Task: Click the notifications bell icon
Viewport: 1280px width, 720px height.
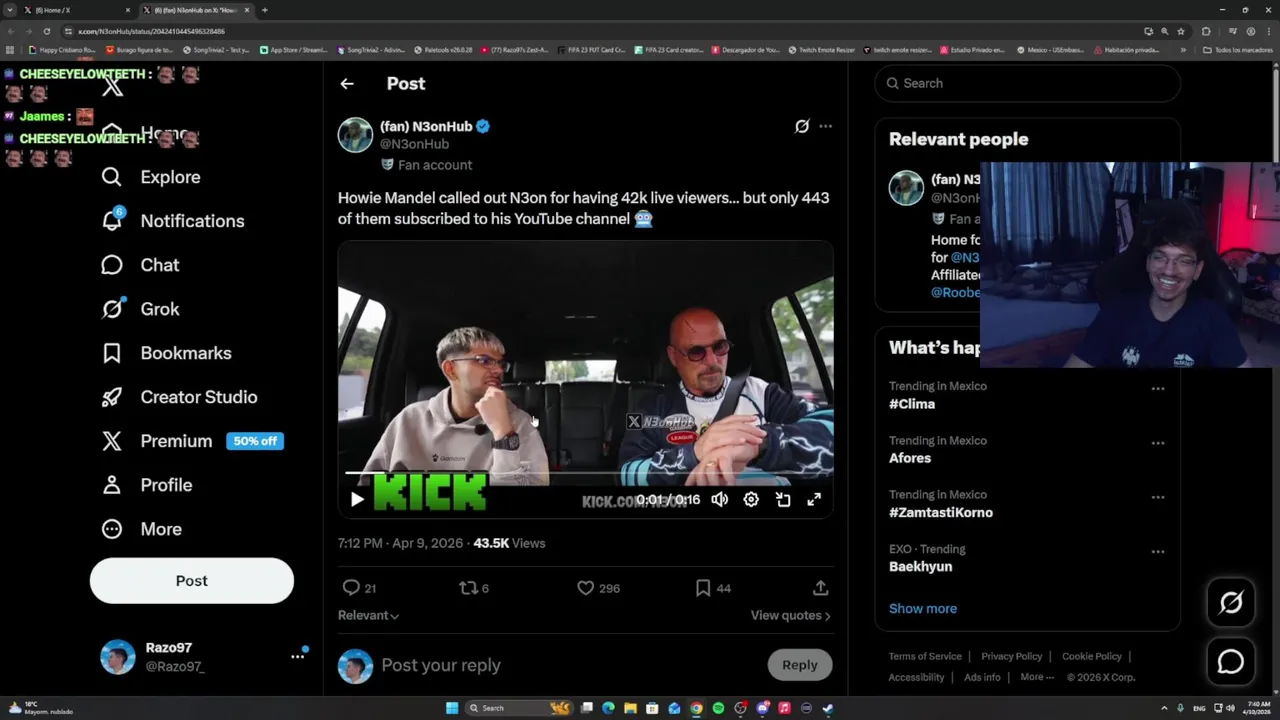Action: [112, 221]
